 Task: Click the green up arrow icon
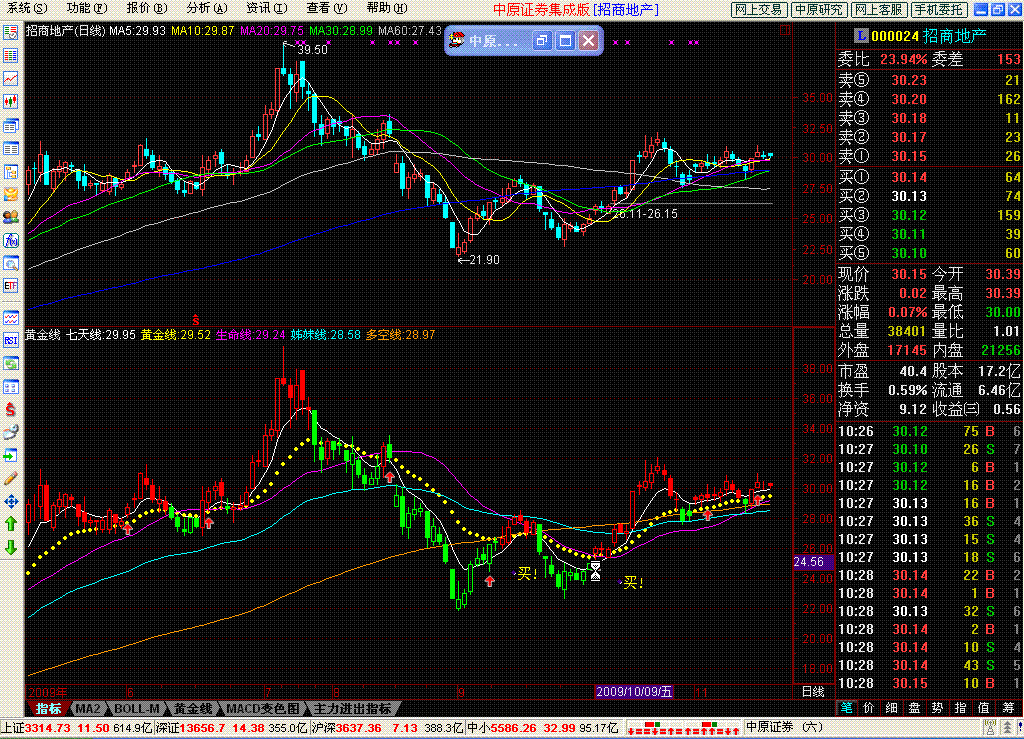point(10,524)
